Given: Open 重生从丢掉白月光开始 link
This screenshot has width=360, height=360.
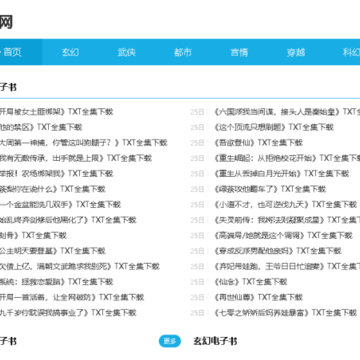Looking at the screenshot, I should [x=282, y=173].
